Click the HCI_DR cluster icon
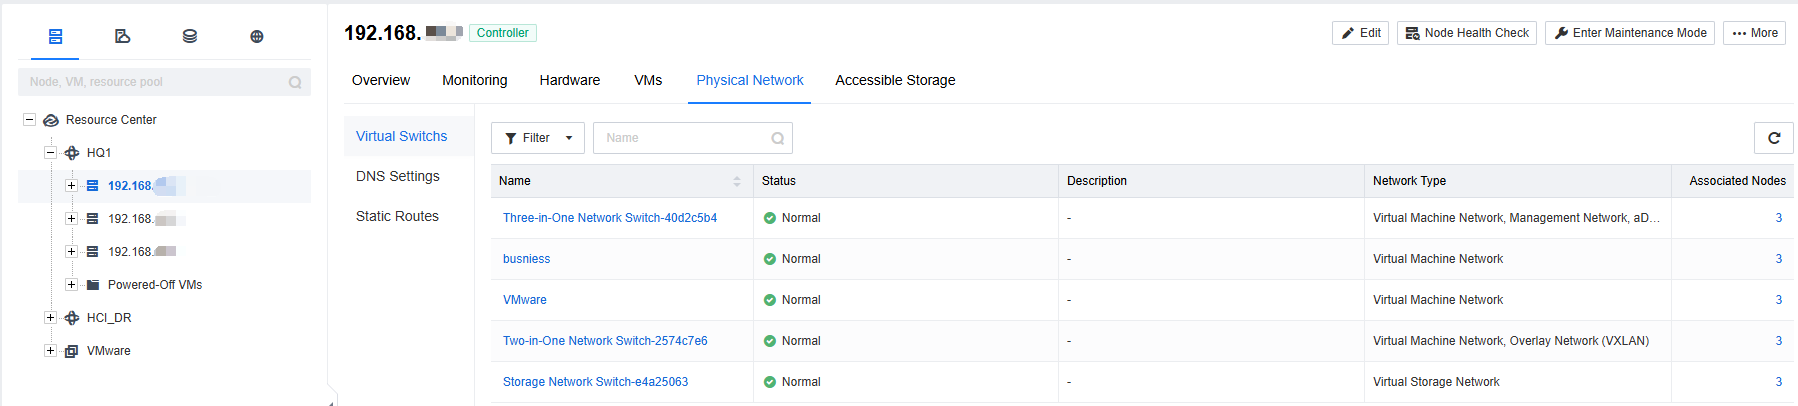This screenshot has height=406, width=1798. [72, 318]
